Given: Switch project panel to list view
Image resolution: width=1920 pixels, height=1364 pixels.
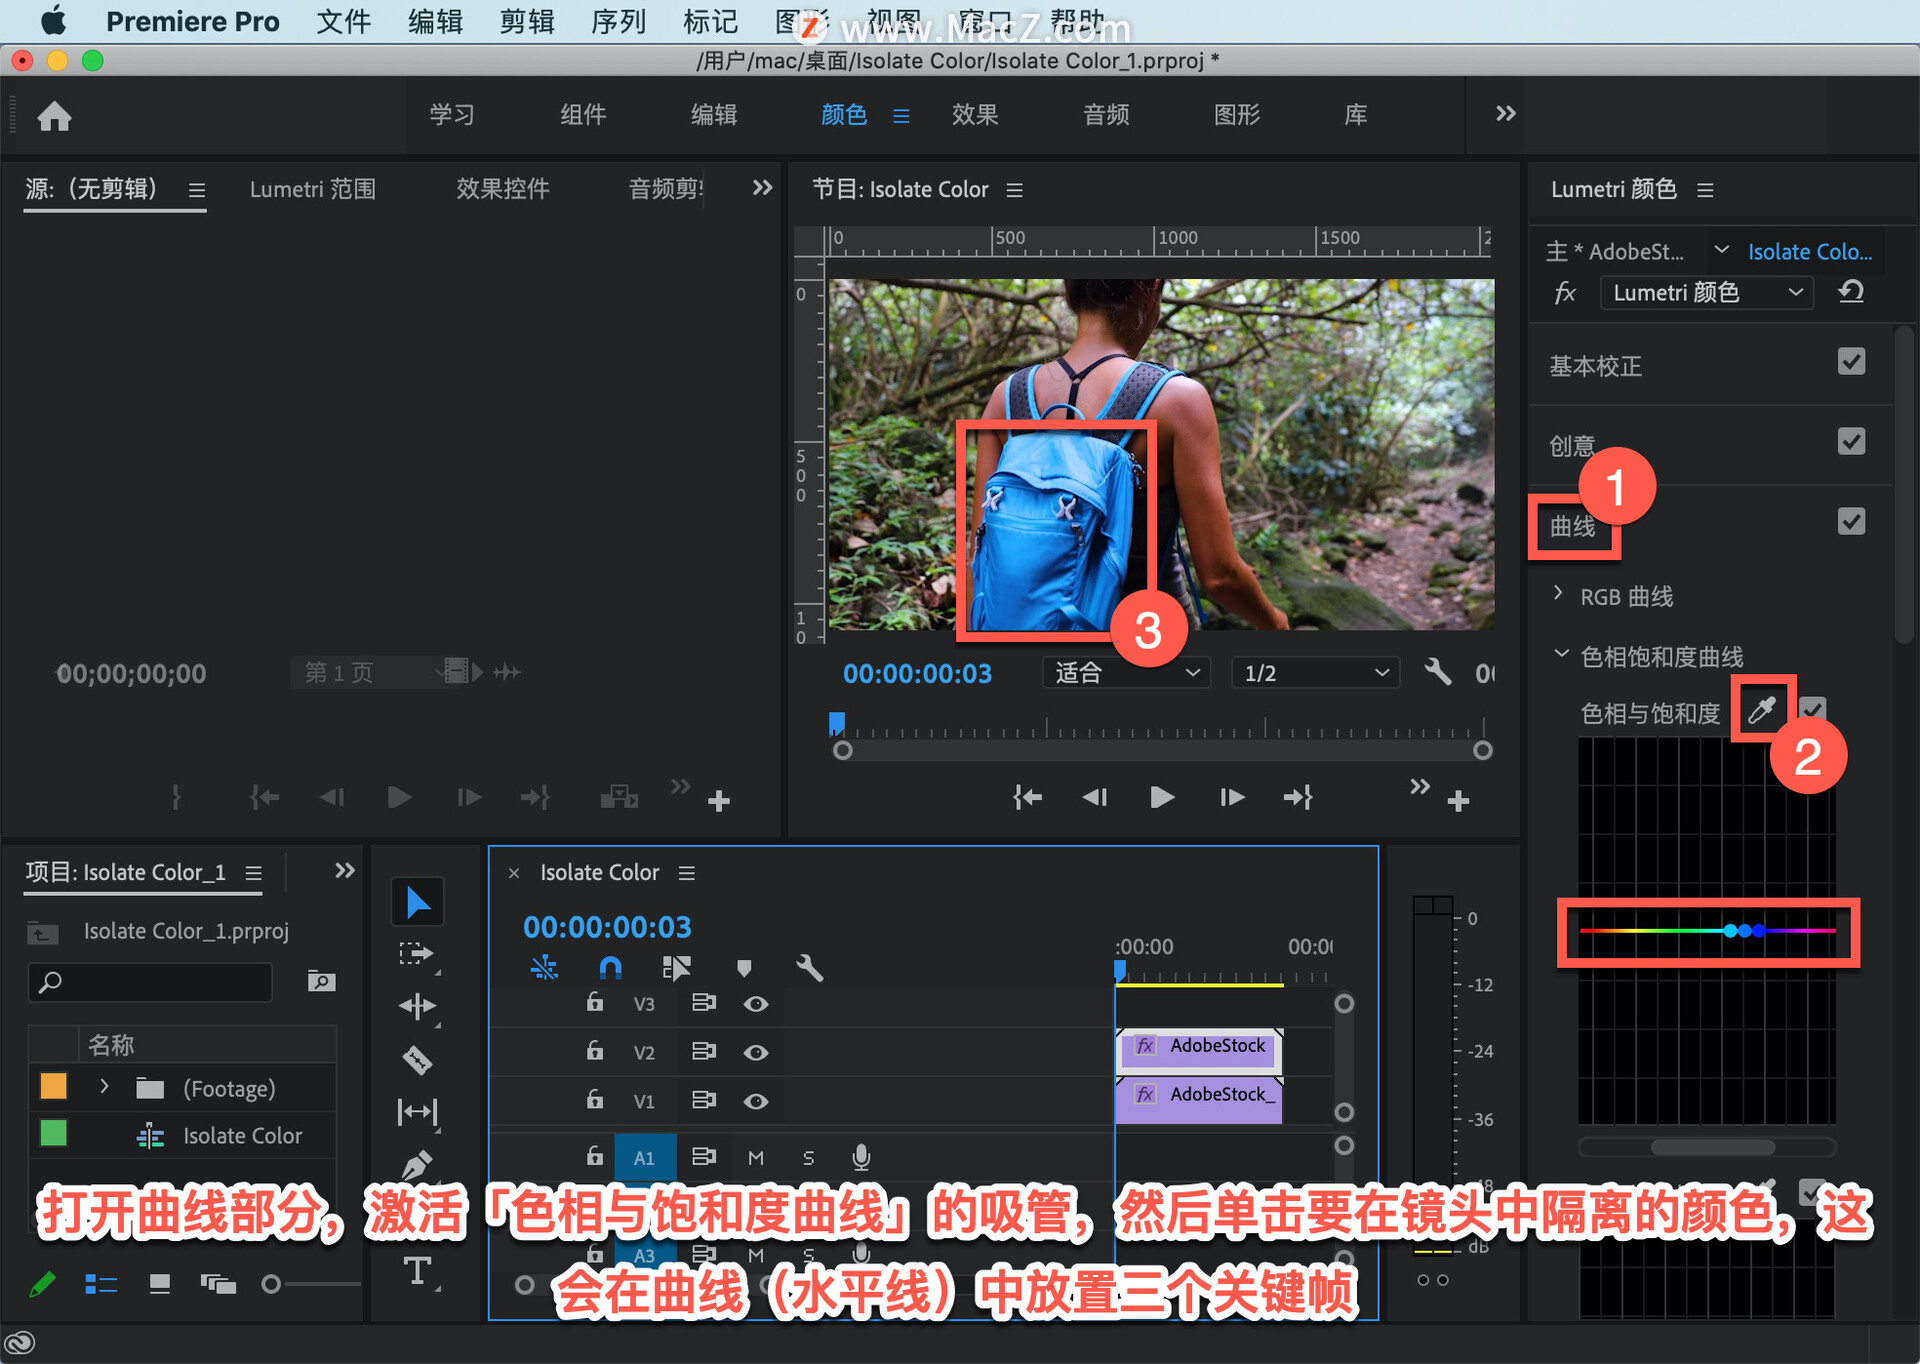Looking at the screenshot, I should coord(101,1283).
